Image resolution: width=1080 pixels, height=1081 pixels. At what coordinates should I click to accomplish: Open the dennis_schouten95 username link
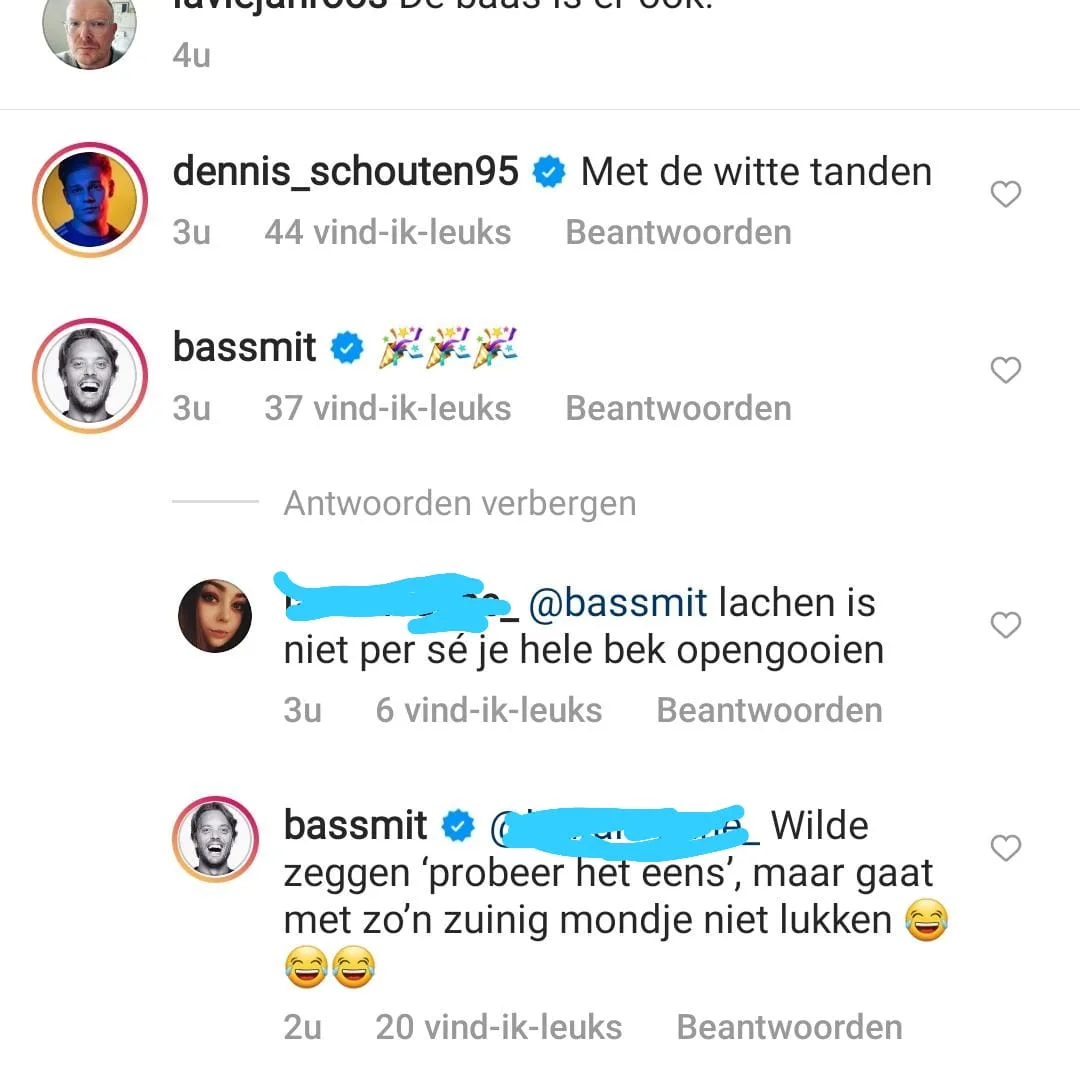point(345,172)
